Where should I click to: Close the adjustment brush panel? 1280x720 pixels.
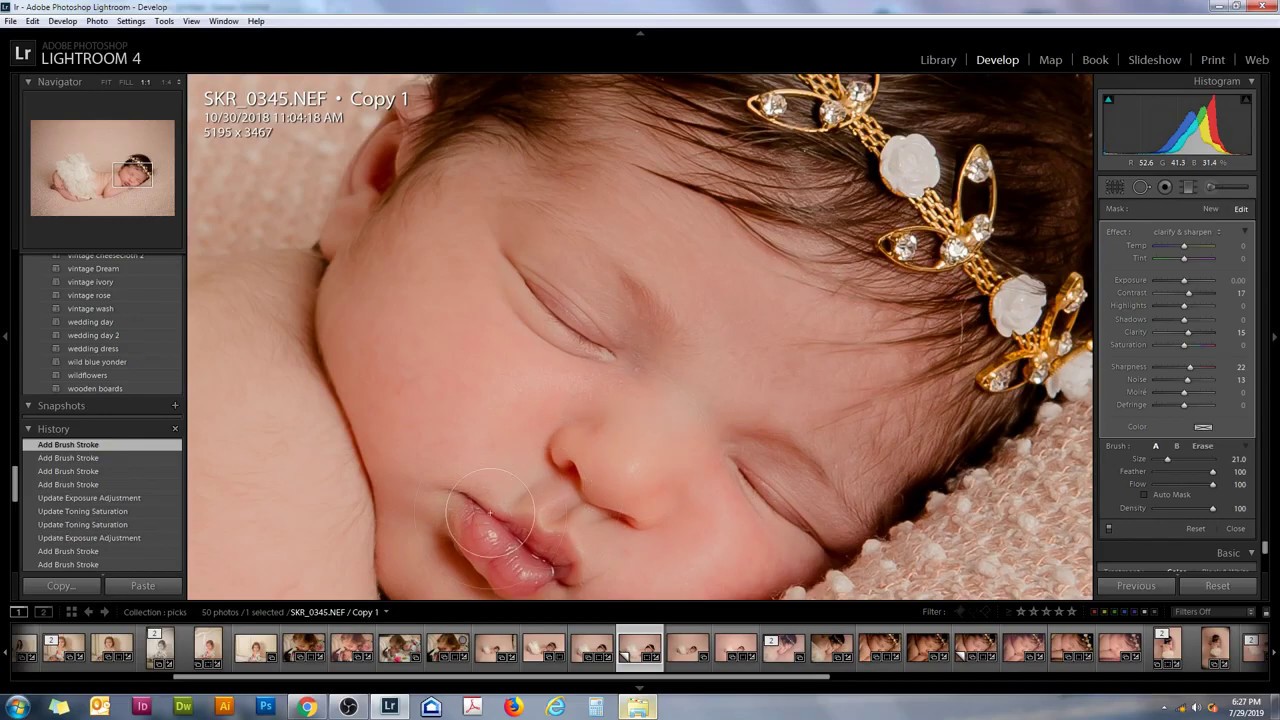(1236, 529)
